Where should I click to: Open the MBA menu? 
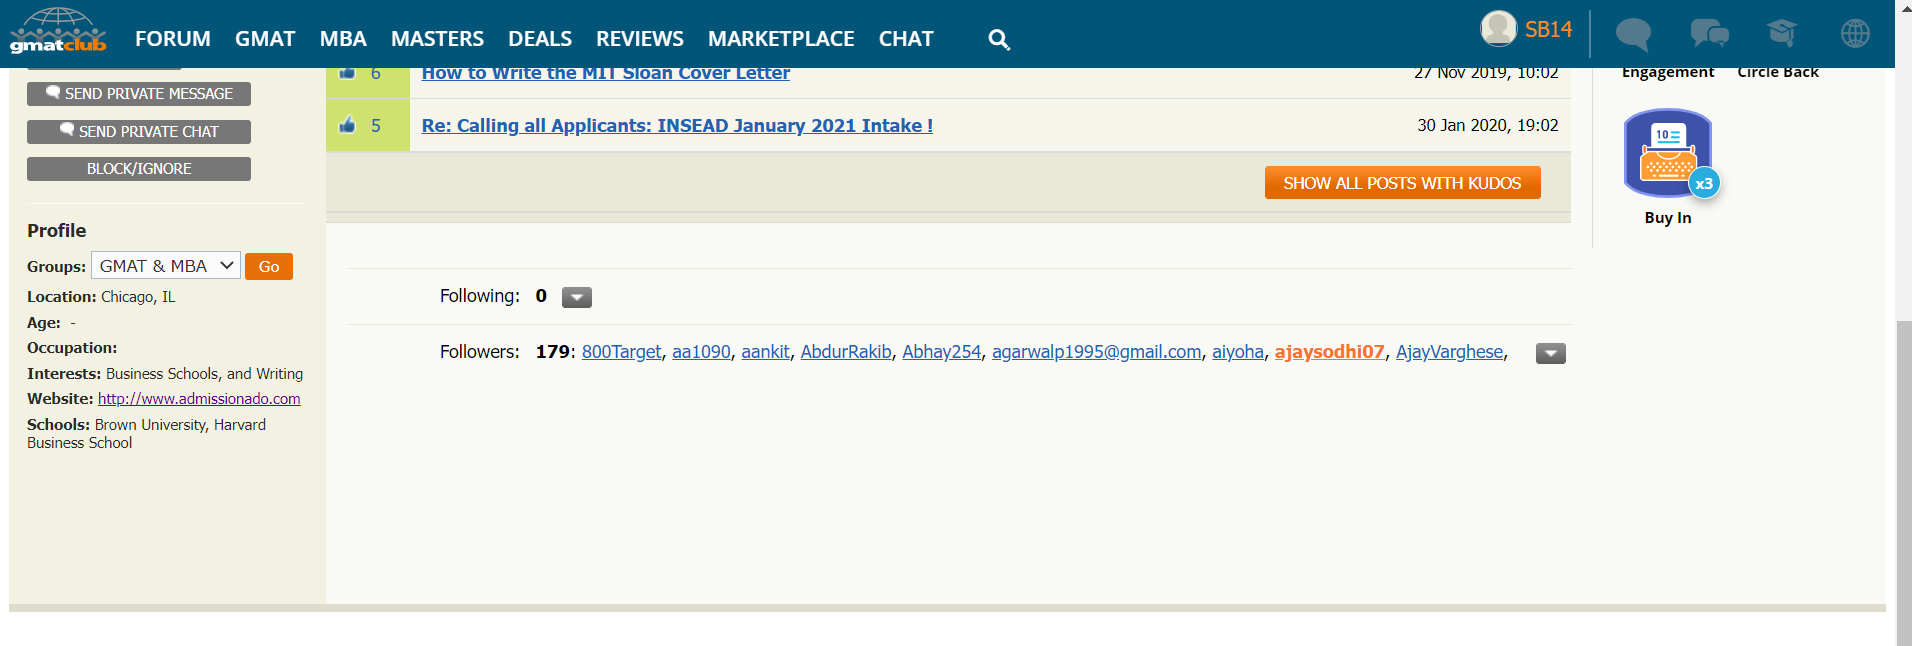343,39
